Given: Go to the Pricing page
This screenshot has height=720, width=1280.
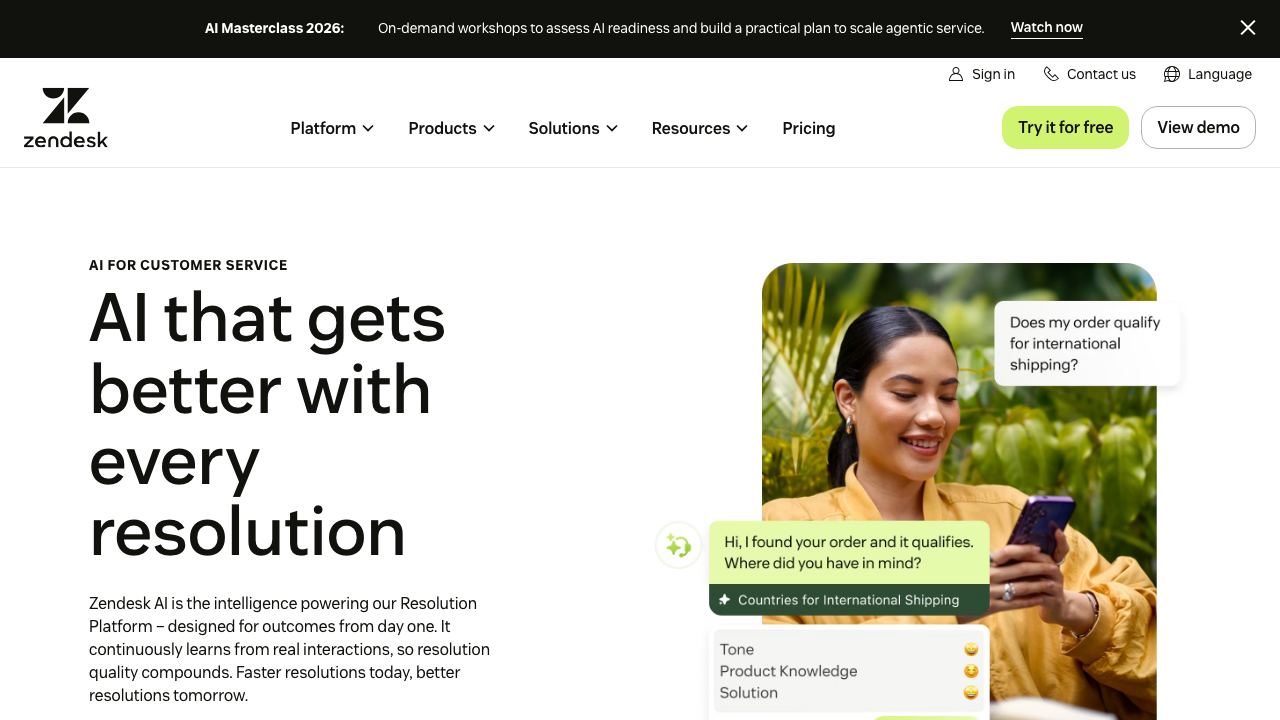Looking at the screenshot, I should tap(809, 128).
